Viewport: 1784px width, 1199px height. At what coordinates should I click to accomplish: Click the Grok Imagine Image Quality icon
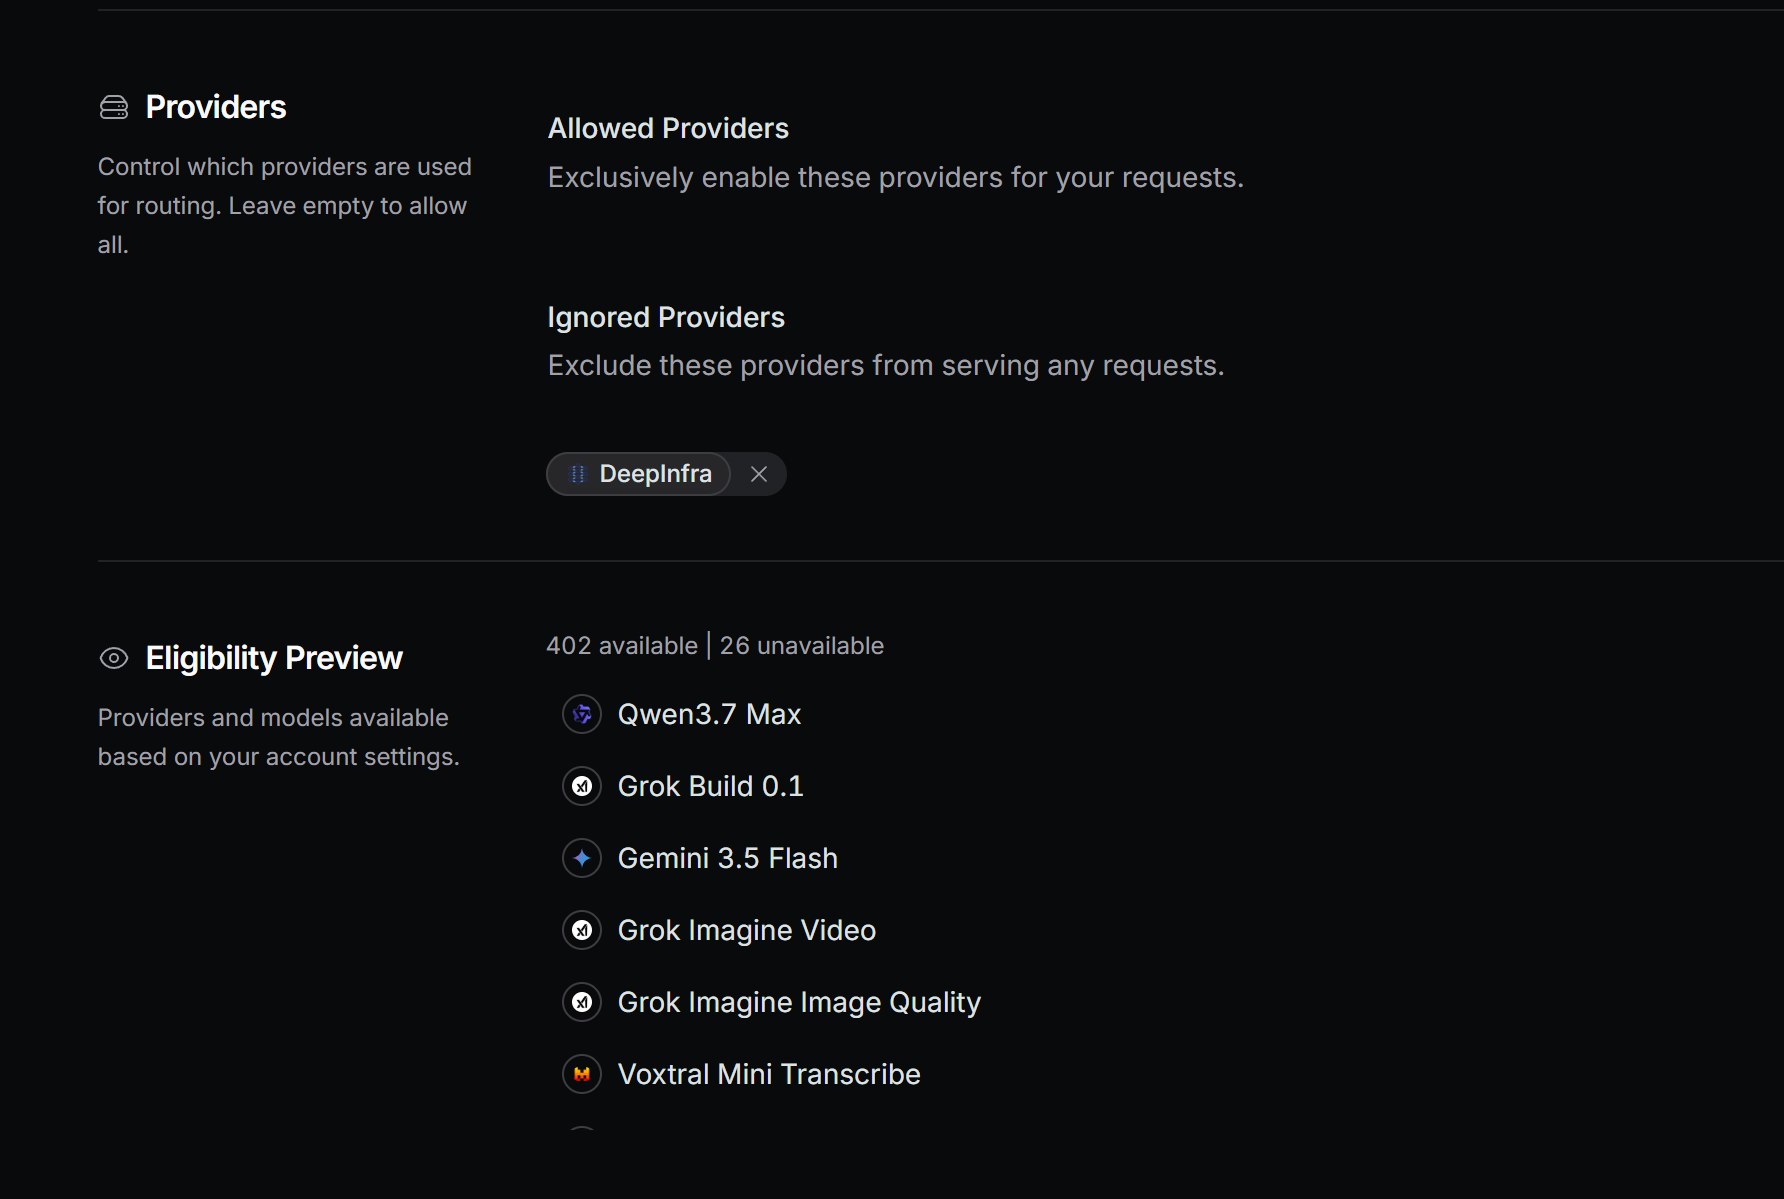click(582, 1002)
